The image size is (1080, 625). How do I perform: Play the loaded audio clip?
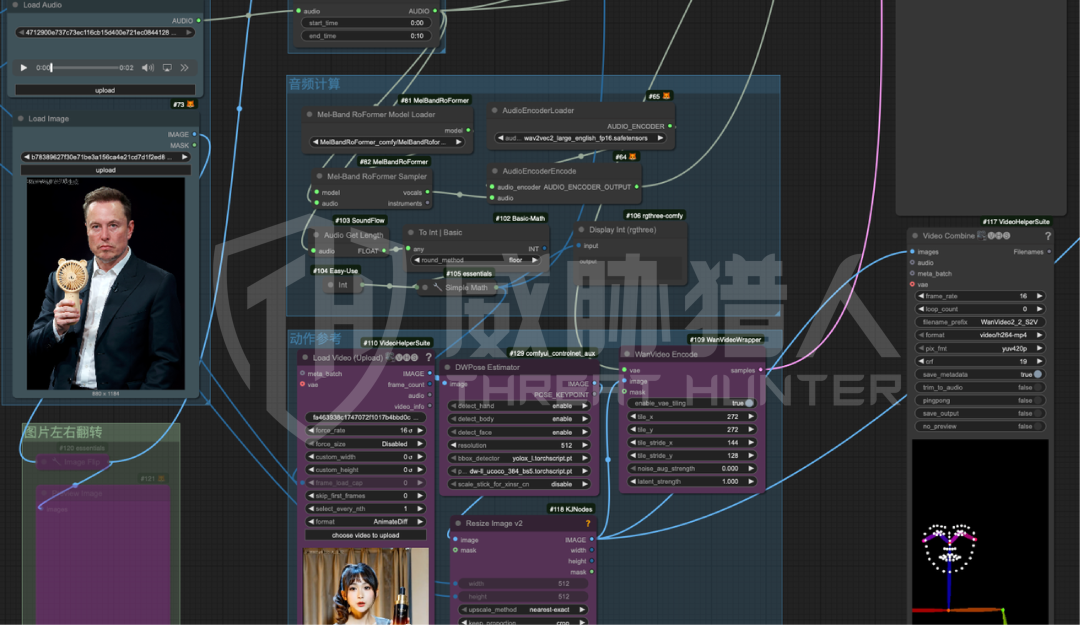[x=24, y=68]
